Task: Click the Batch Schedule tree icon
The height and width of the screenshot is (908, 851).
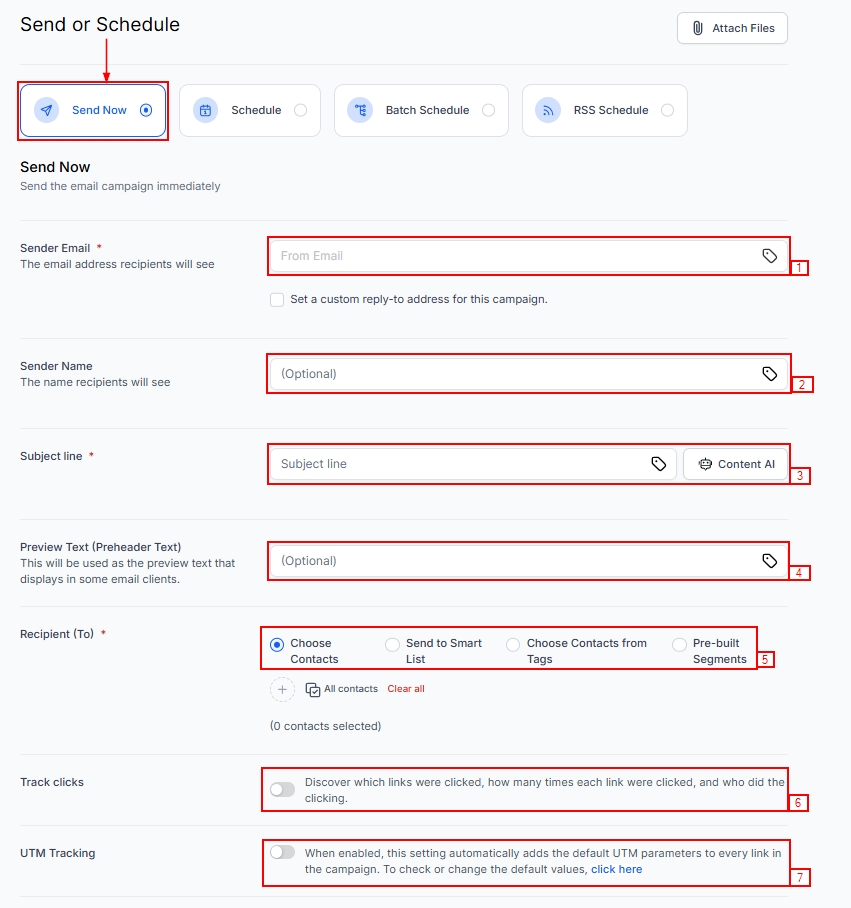Action: point(360,110)
